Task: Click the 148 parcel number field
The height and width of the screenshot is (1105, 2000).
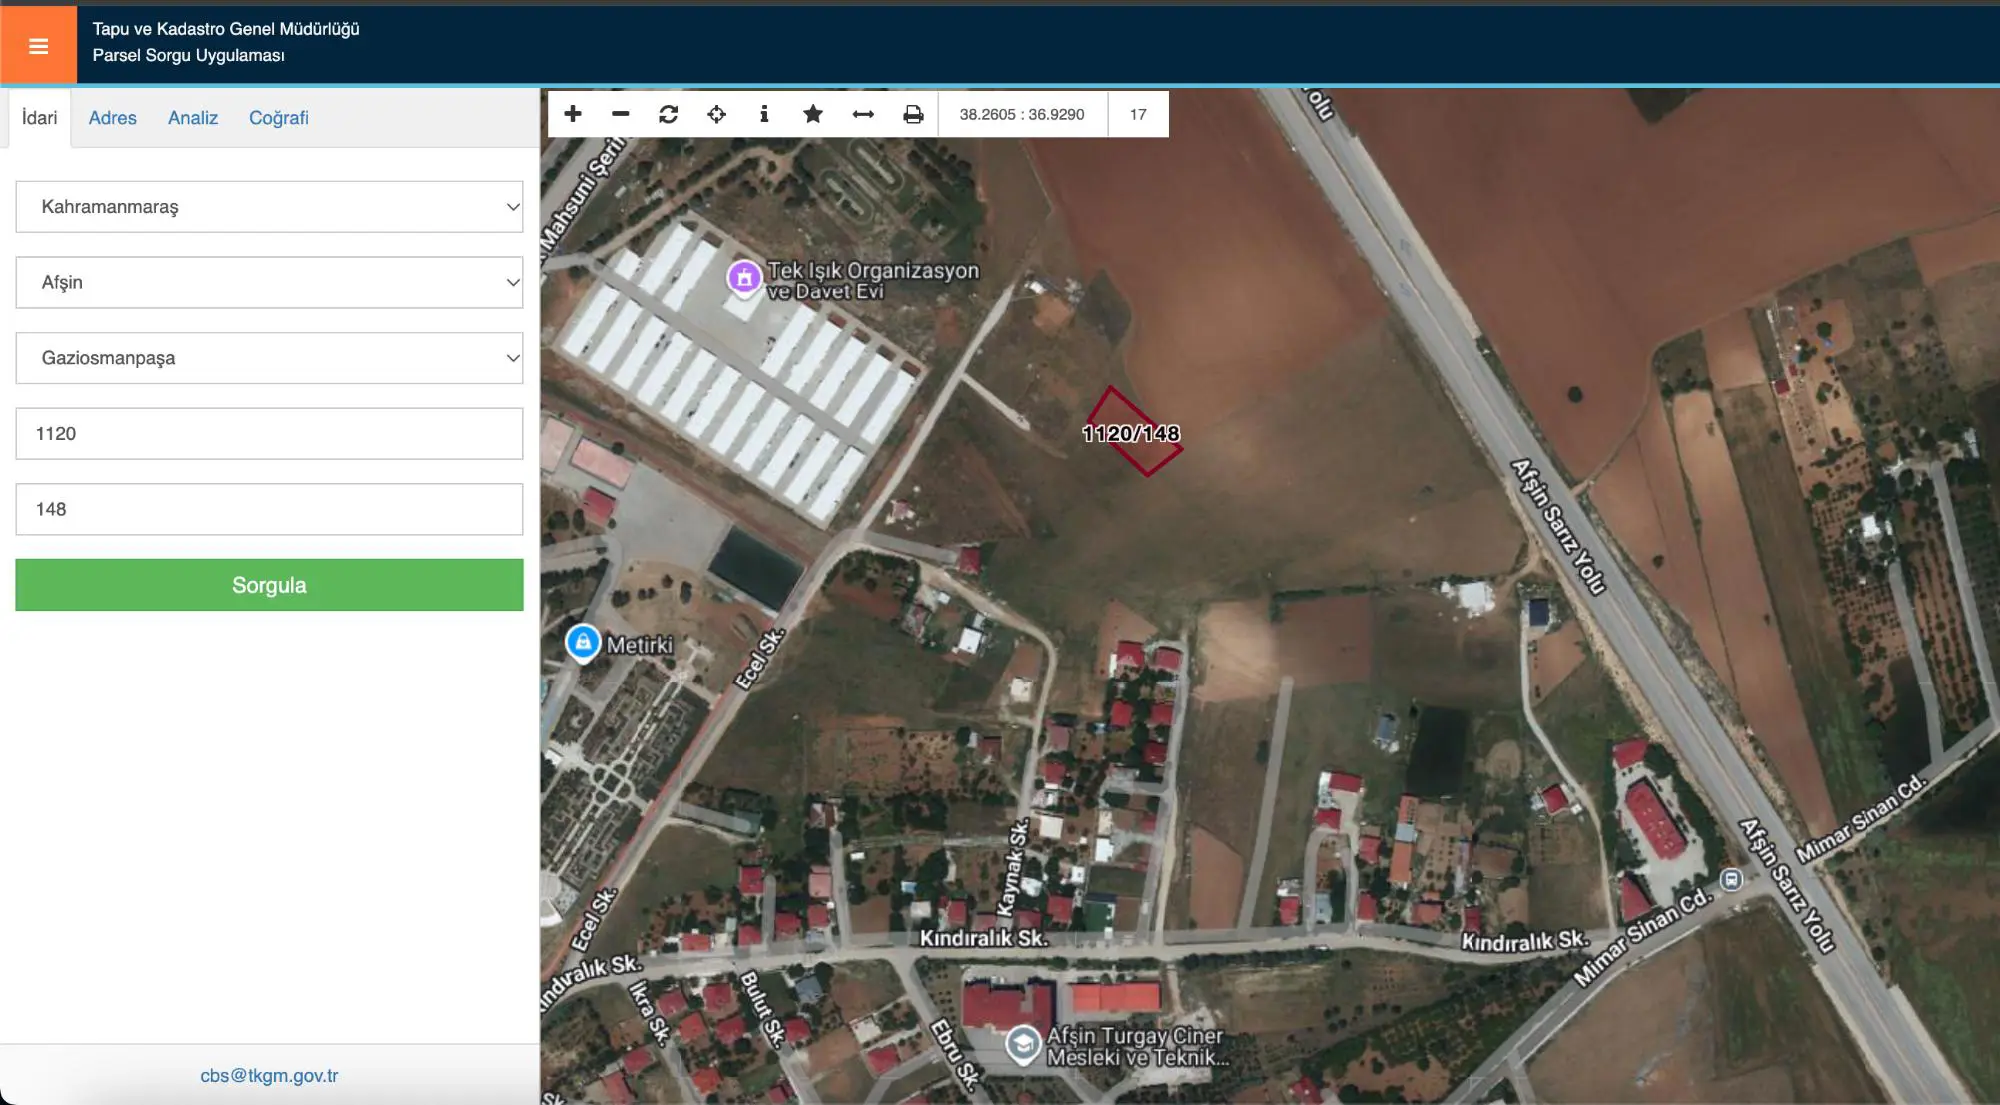Action: tap(269, 509)
